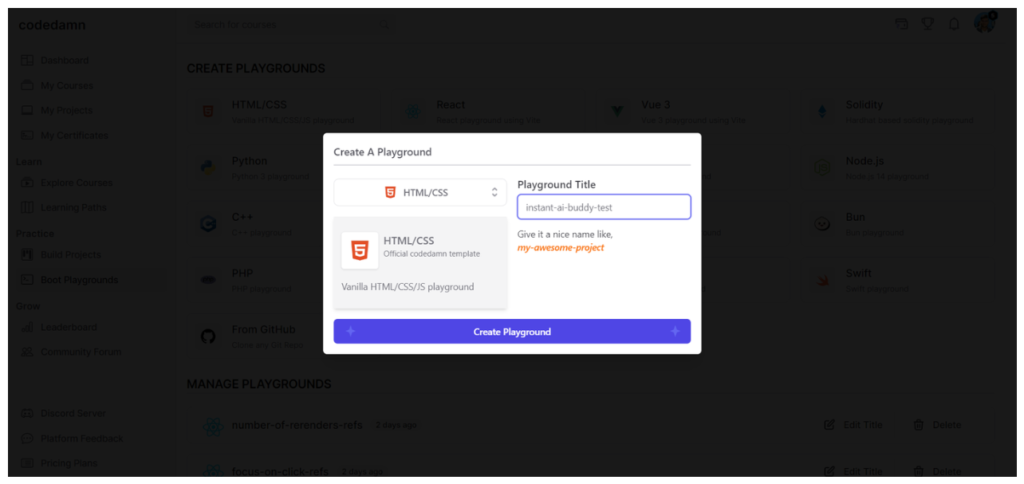Select the HTML/CSS official template card
The width and height of the screenshot is (1024, 484).
pyautogui.click(x=420, y=263)
